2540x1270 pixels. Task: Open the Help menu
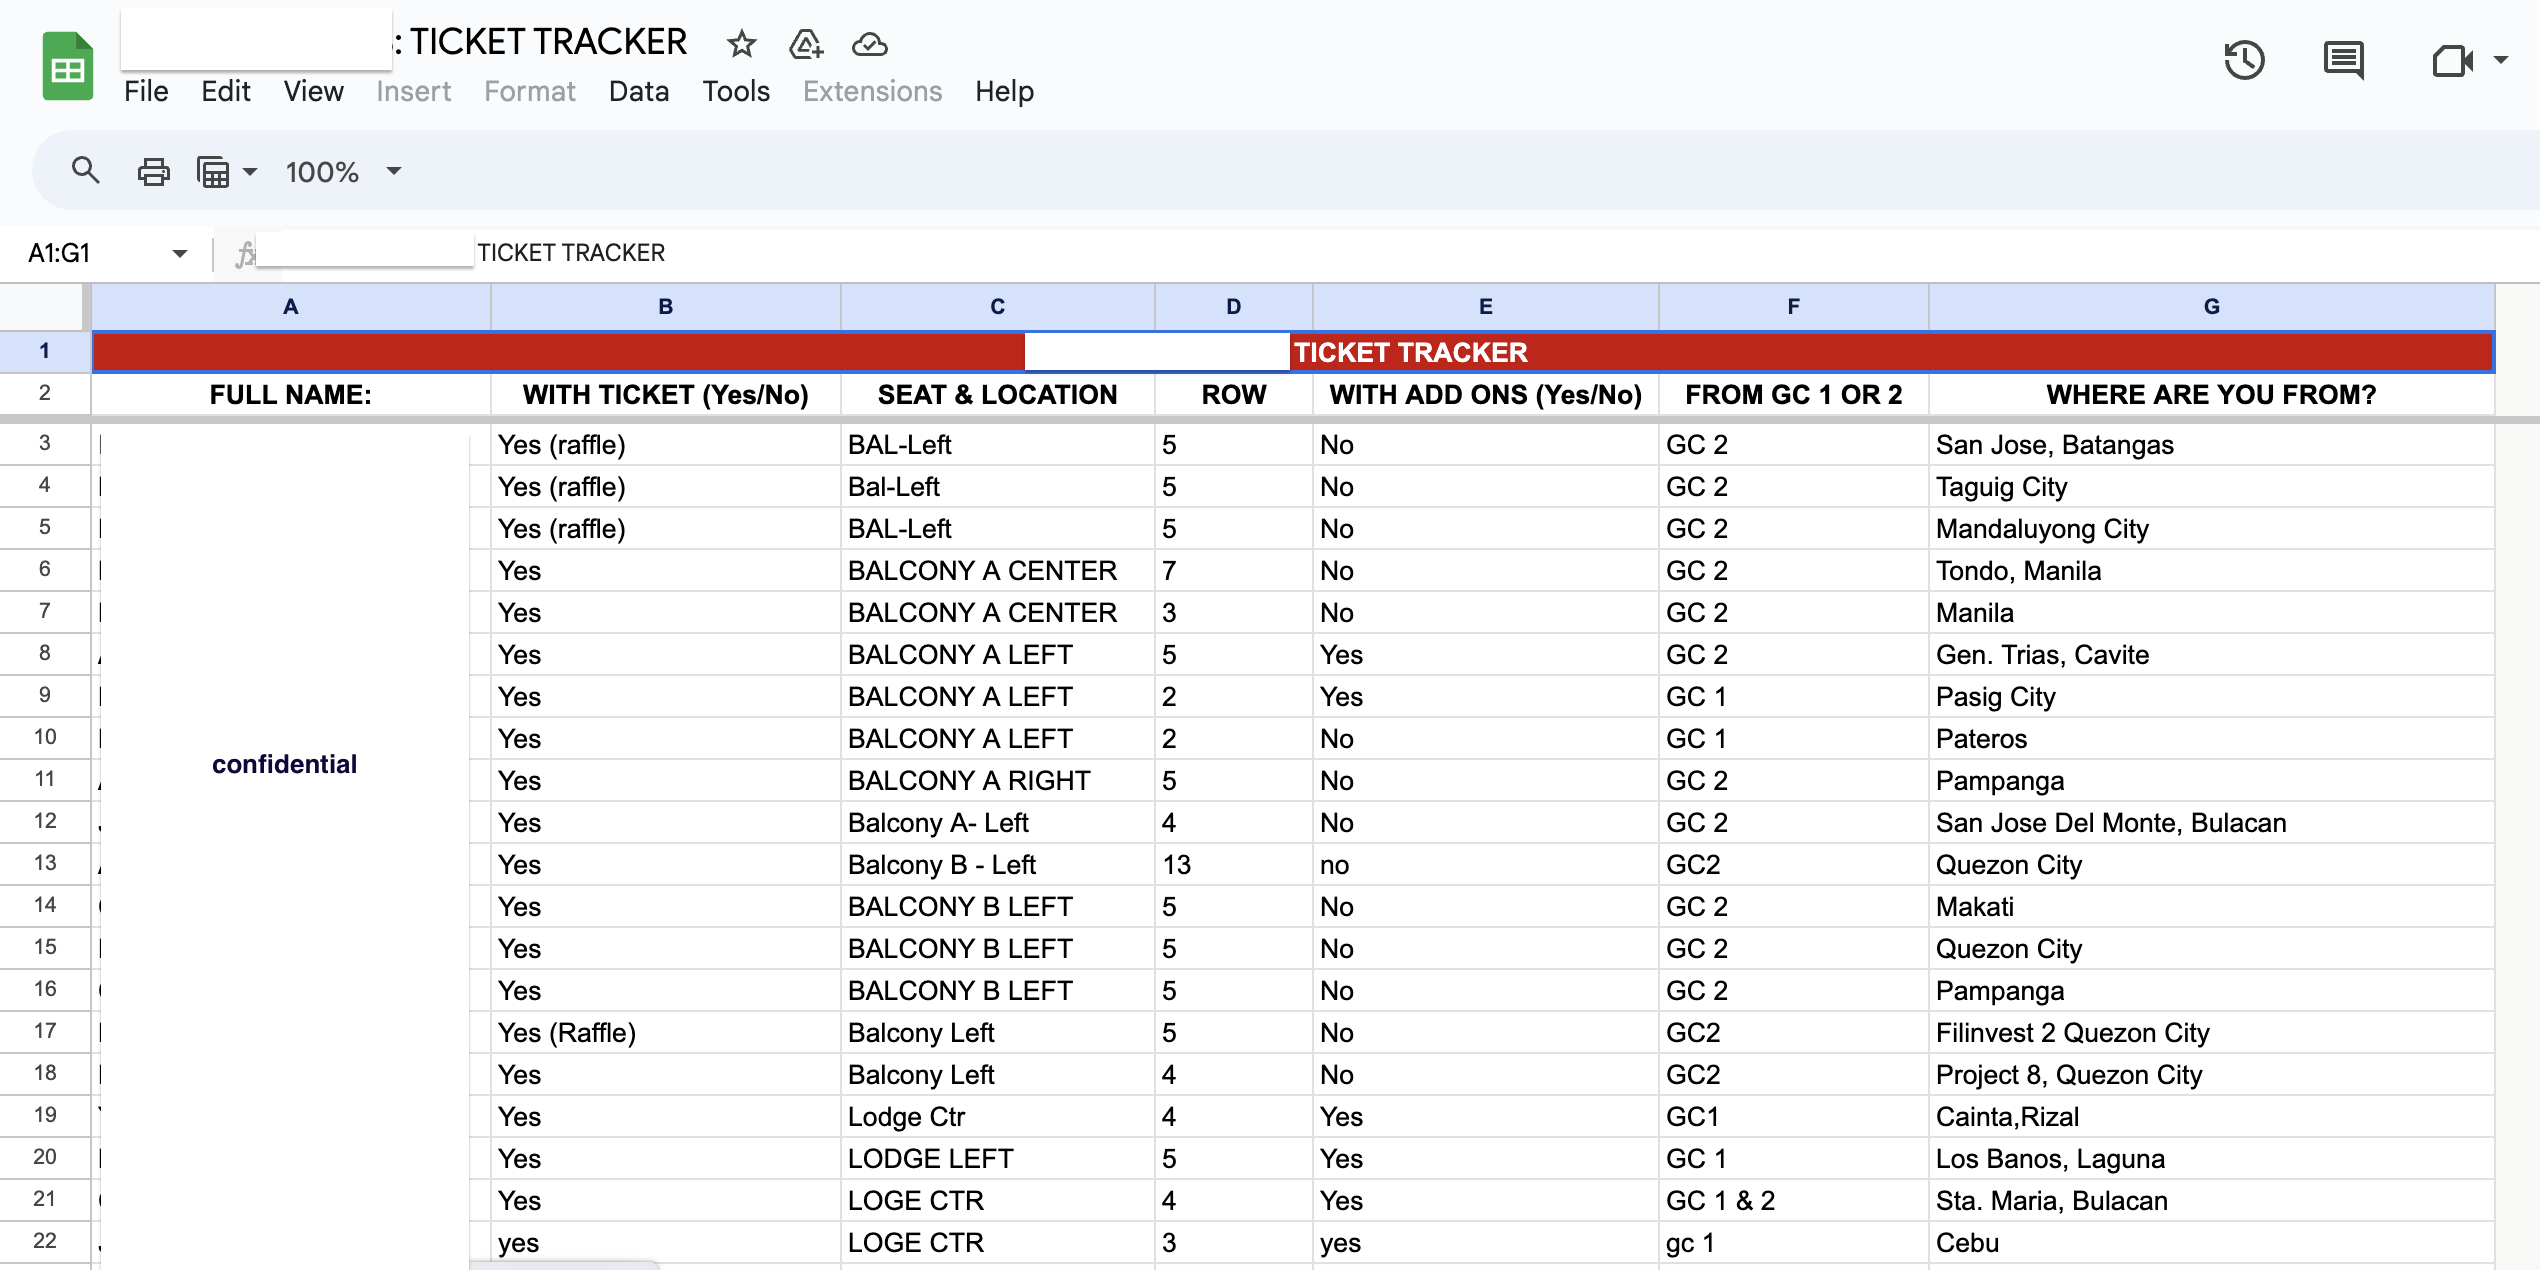pos(1004,91)
